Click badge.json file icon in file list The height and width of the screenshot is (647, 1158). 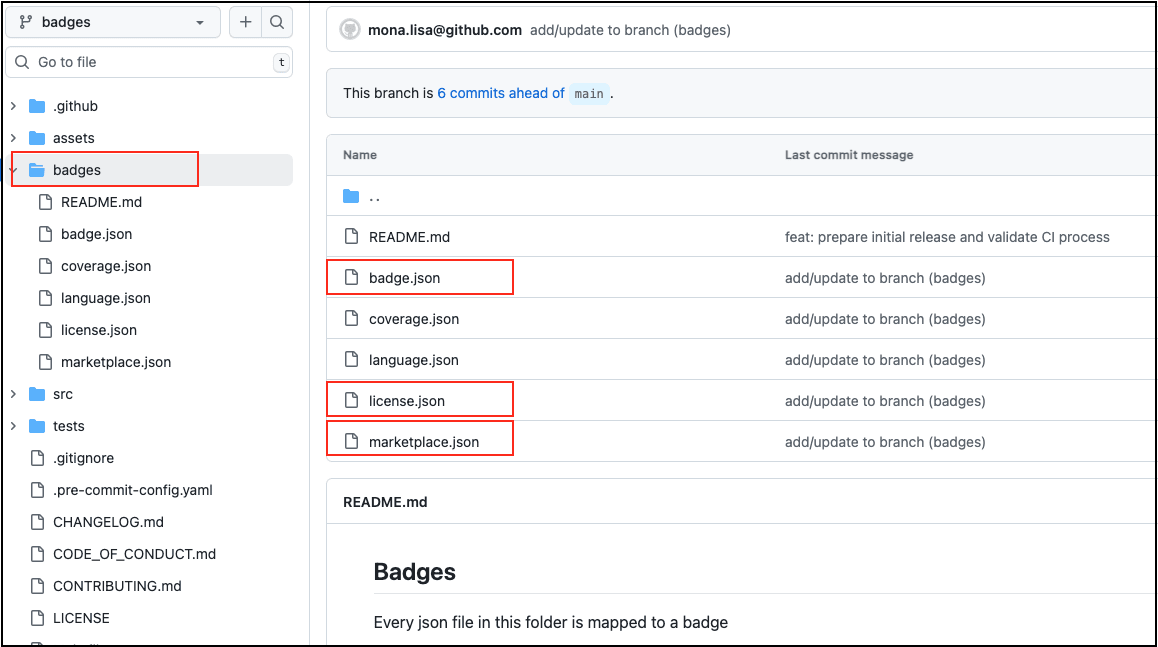(351, 278)
